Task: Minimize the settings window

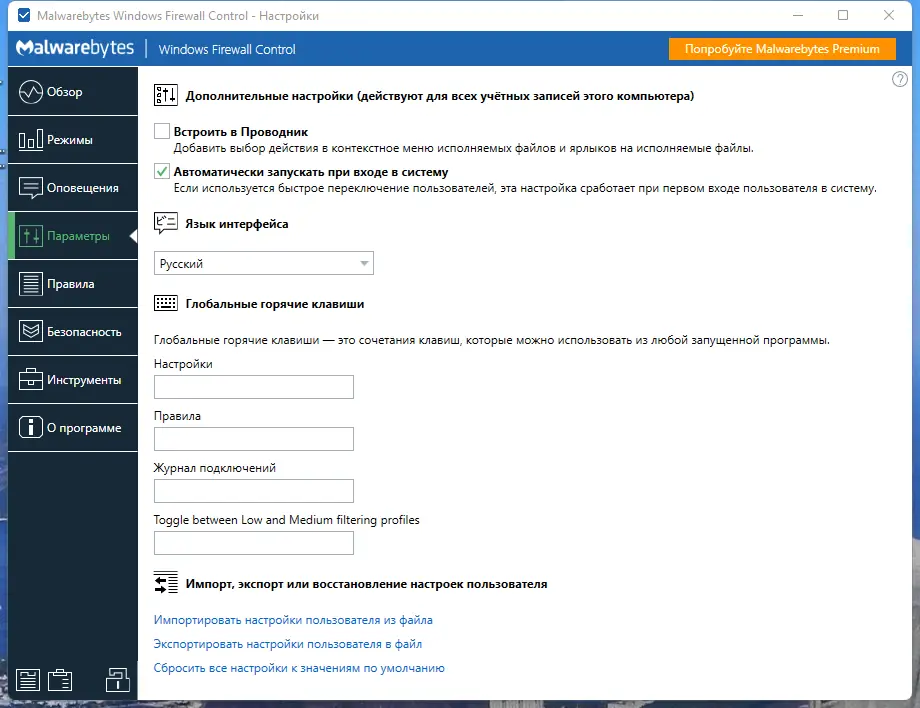Action: click(797, 15)
